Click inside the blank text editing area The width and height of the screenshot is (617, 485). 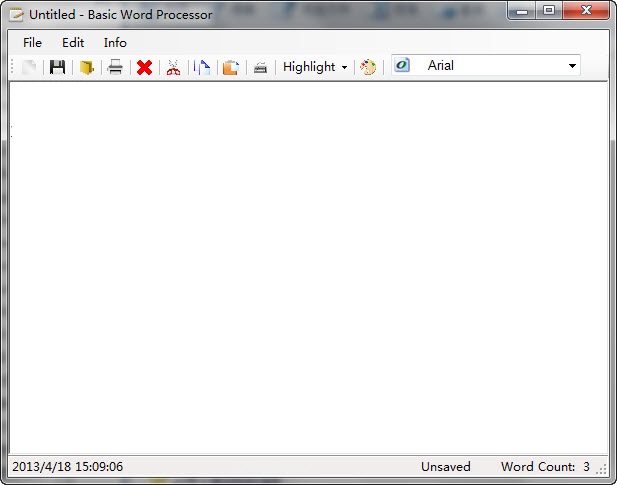click(308, 268)
